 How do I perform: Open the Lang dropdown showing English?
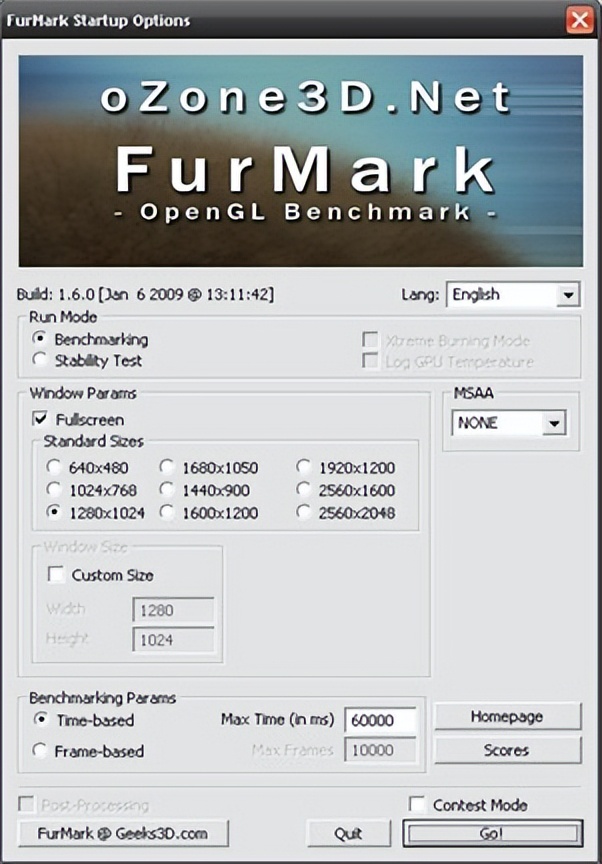[513, 295]
